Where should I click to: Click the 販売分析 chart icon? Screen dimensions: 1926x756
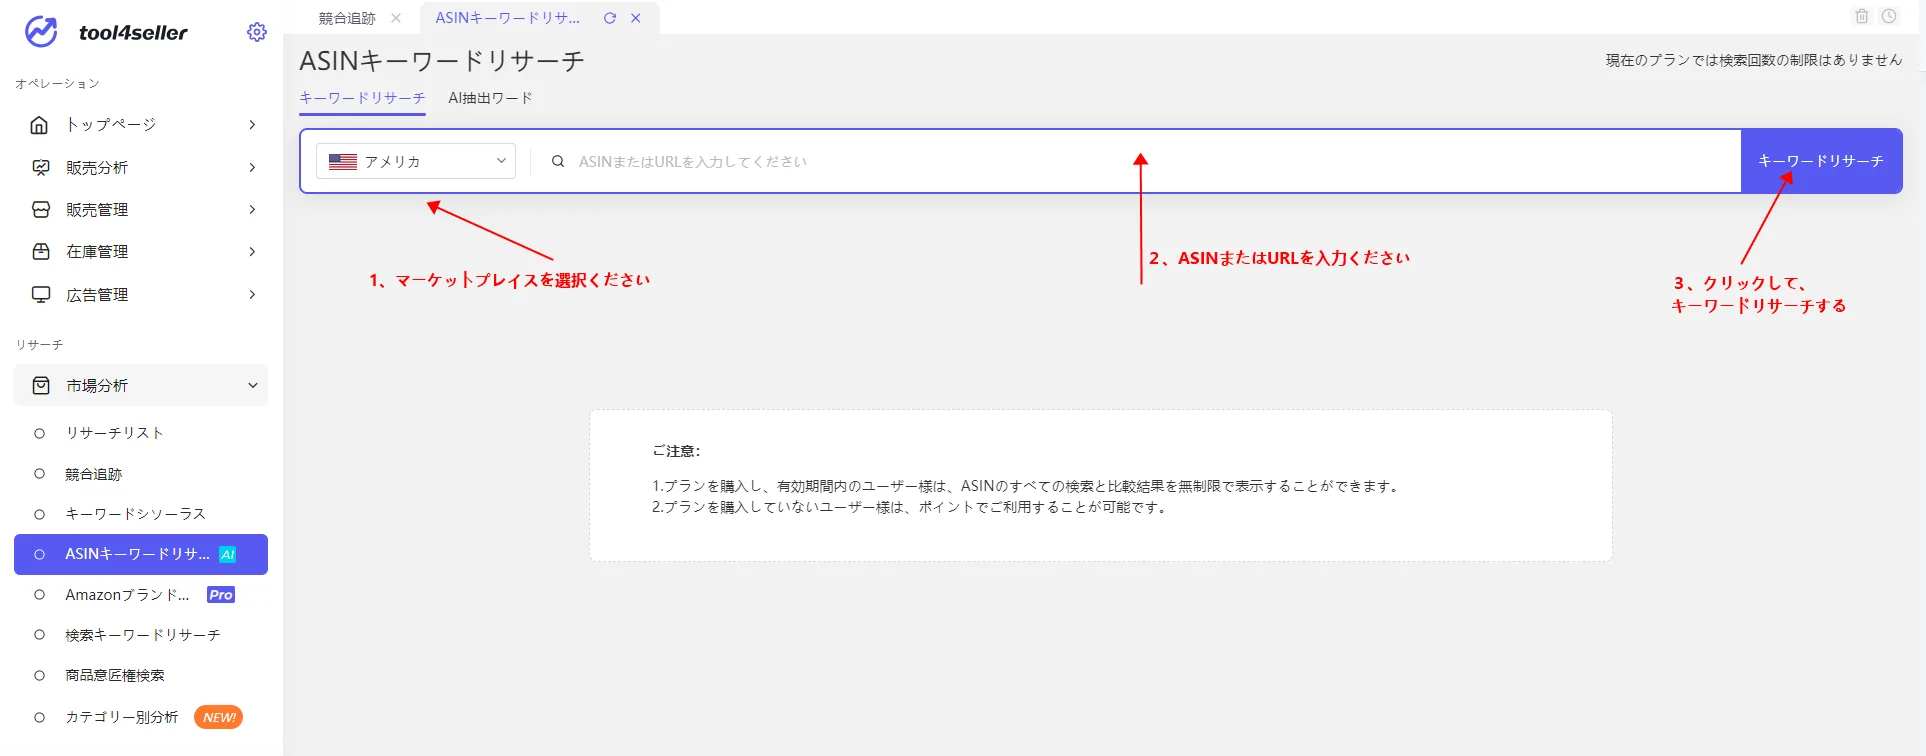point(41,168)
